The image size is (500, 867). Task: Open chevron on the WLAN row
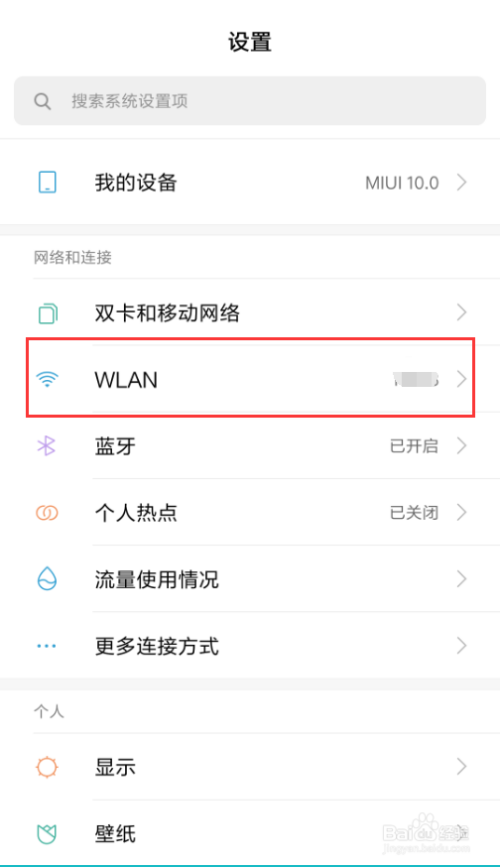click(x=462, y=379)
